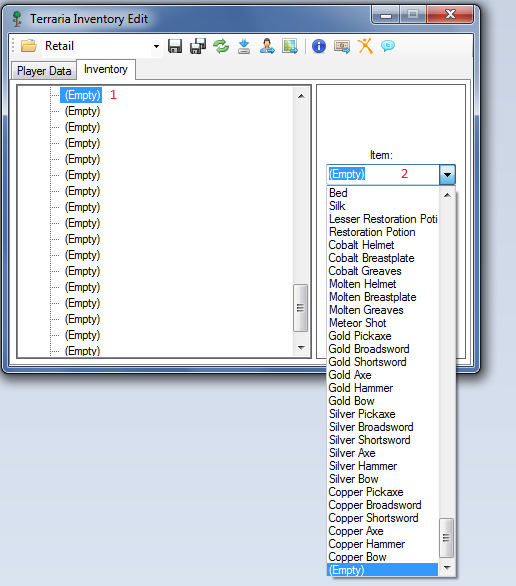Switch to the Player Data tab
516x586 pixels.
coord(44,71)
